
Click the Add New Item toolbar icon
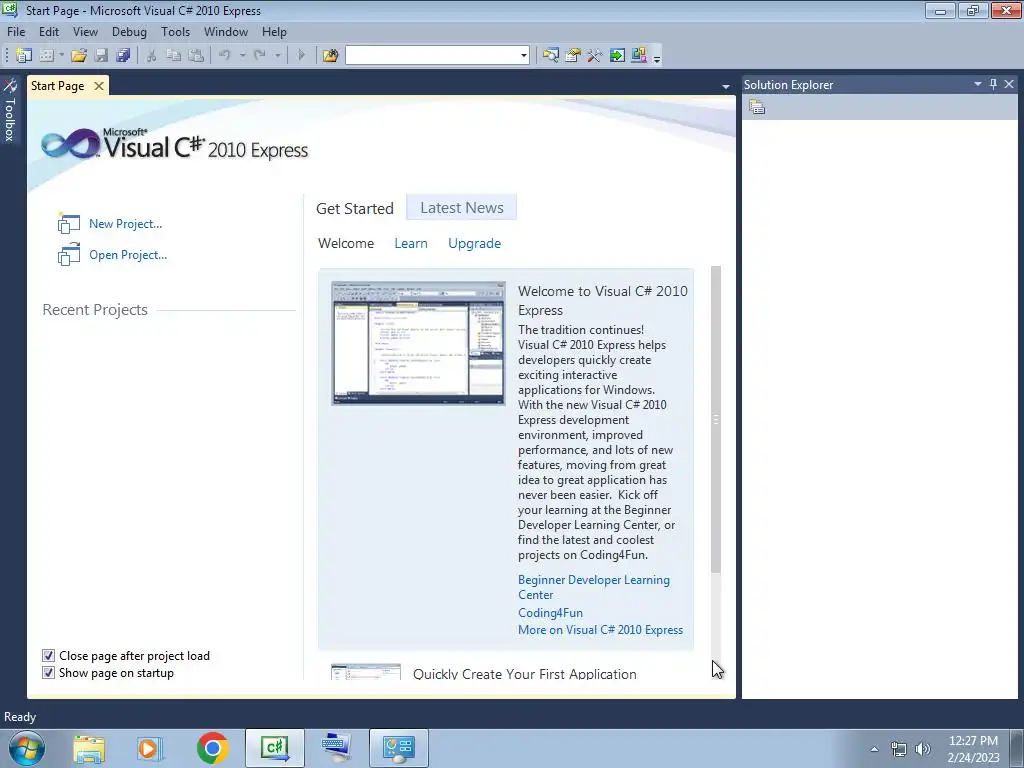(x=46, y=56)
